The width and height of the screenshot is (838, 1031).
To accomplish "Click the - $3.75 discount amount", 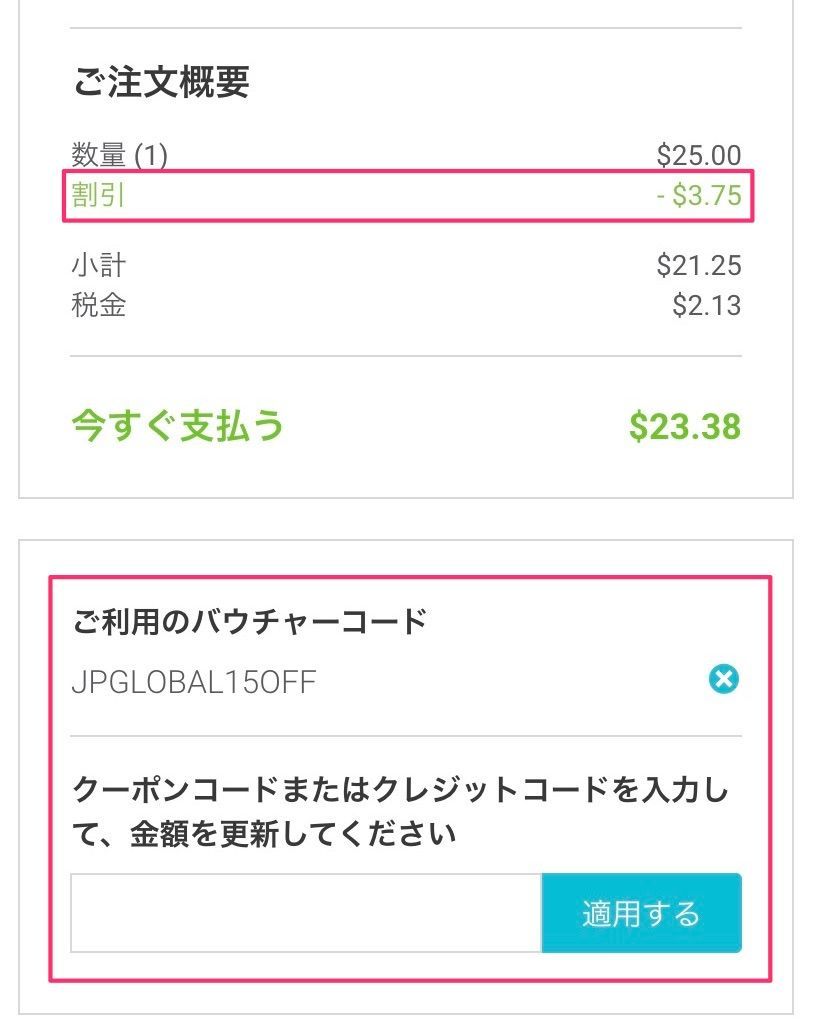I will (699, 195).
